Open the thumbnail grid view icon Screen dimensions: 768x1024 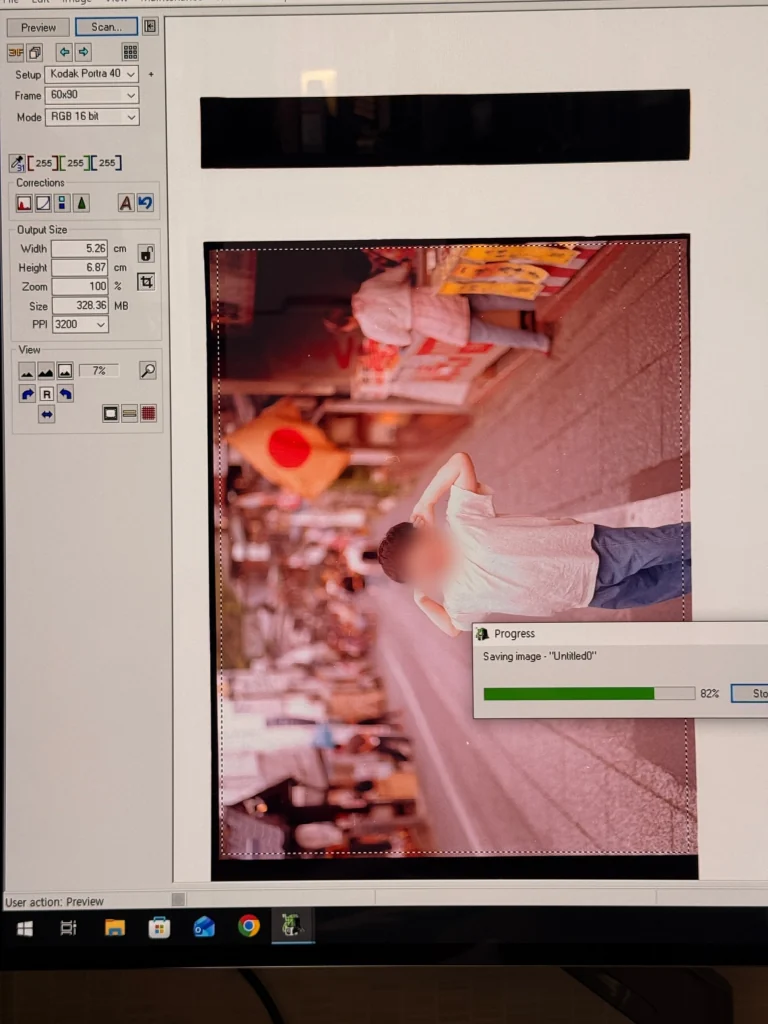[x=130, y=52]
